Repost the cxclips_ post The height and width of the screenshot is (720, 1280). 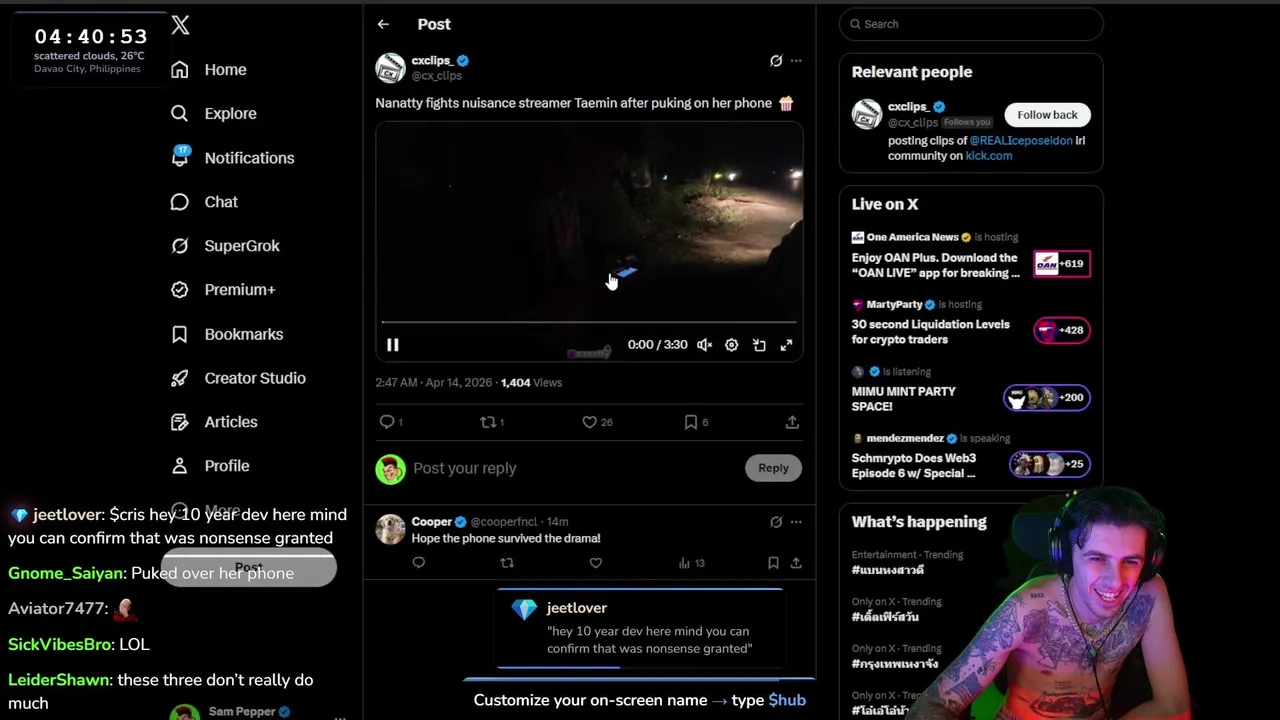488,422
